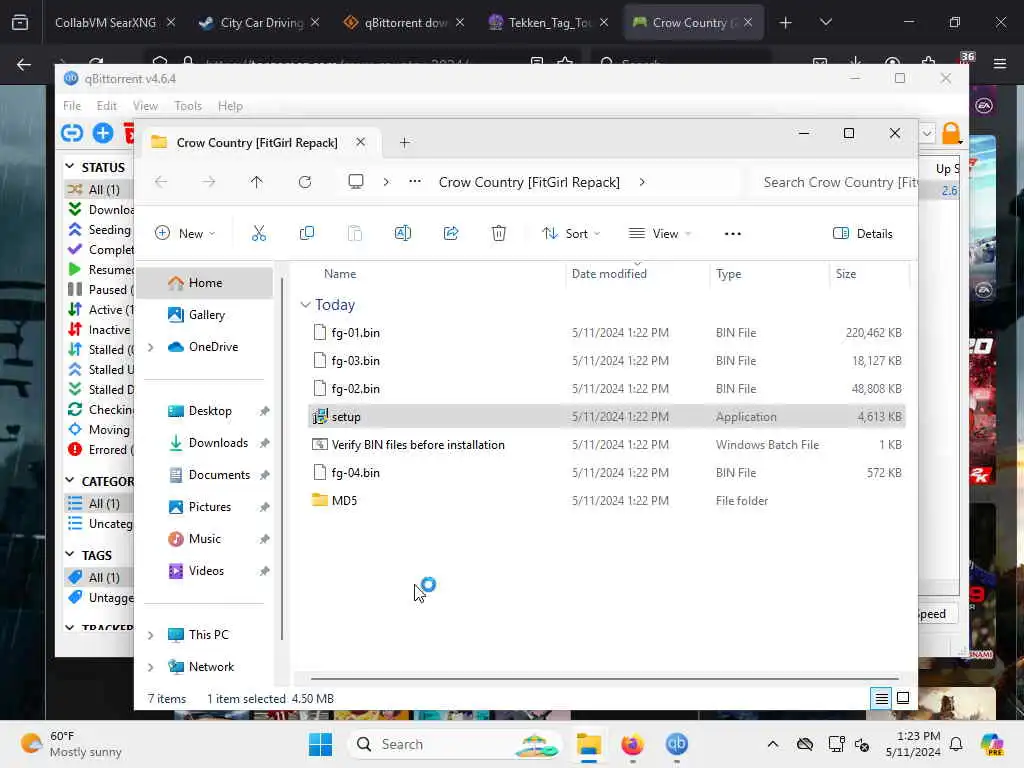Go up one folder with the Up arrow

point(257,182)
